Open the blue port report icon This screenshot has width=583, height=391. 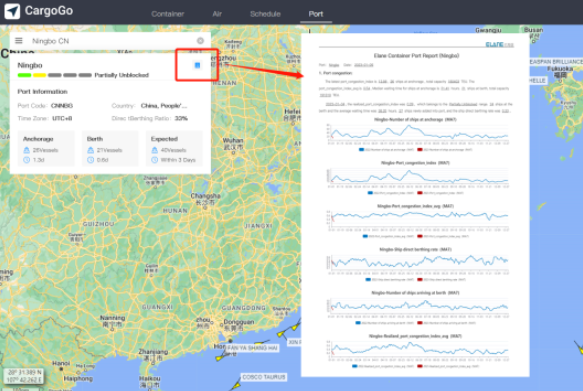point(197,65)
